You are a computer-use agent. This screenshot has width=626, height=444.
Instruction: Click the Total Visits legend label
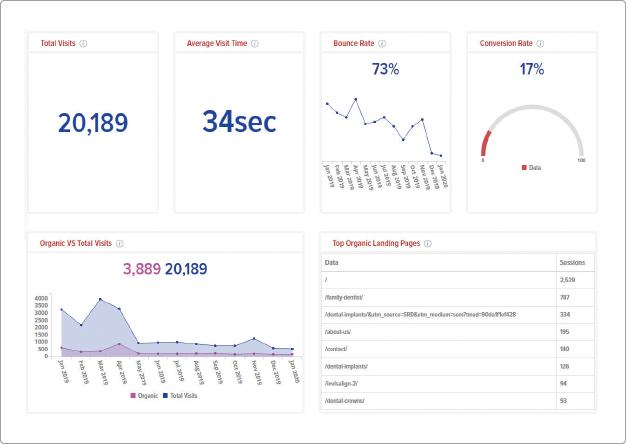[x=184, y=396]
